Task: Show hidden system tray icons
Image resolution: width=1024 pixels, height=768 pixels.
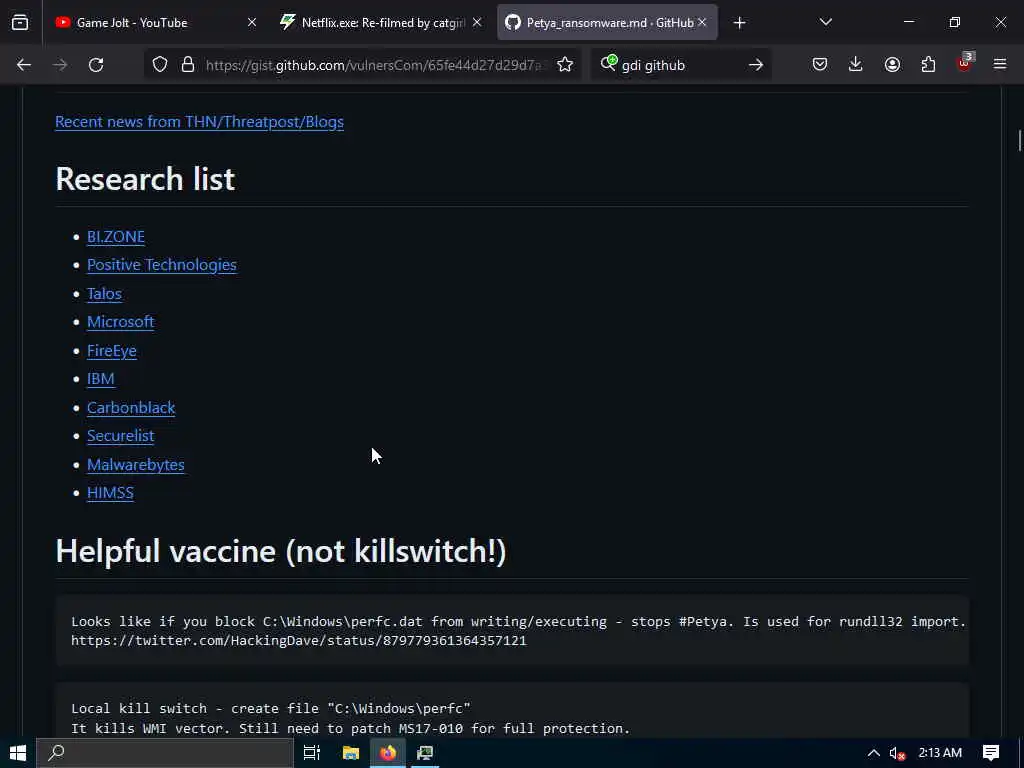Action: click(x=873, y=753)
